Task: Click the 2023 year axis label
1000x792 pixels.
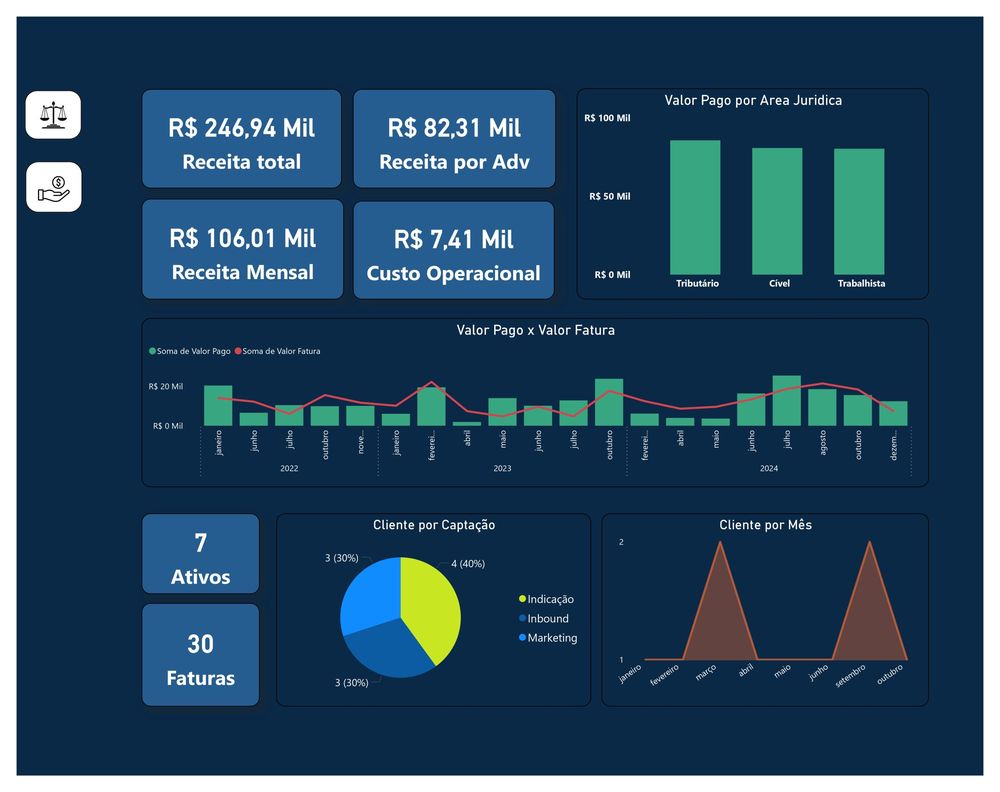Action: (502, 468)
